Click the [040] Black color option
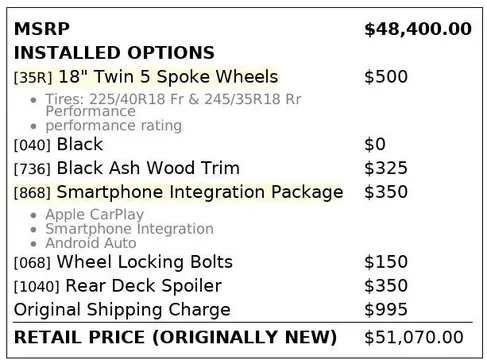487x360 pixels. pos(58,144)
